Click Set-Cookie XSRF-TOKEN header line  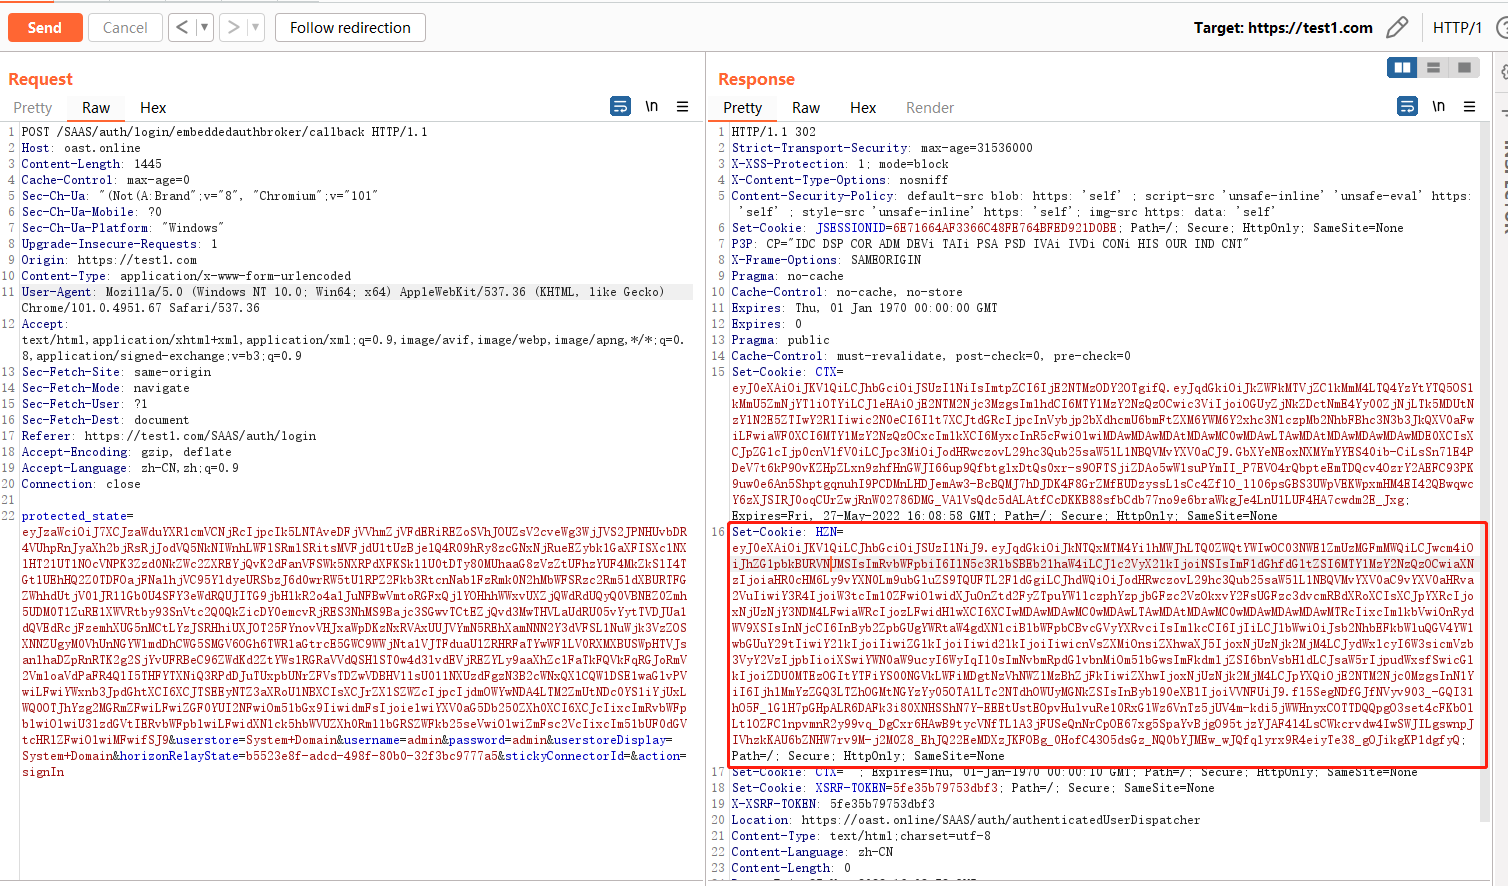973,788
